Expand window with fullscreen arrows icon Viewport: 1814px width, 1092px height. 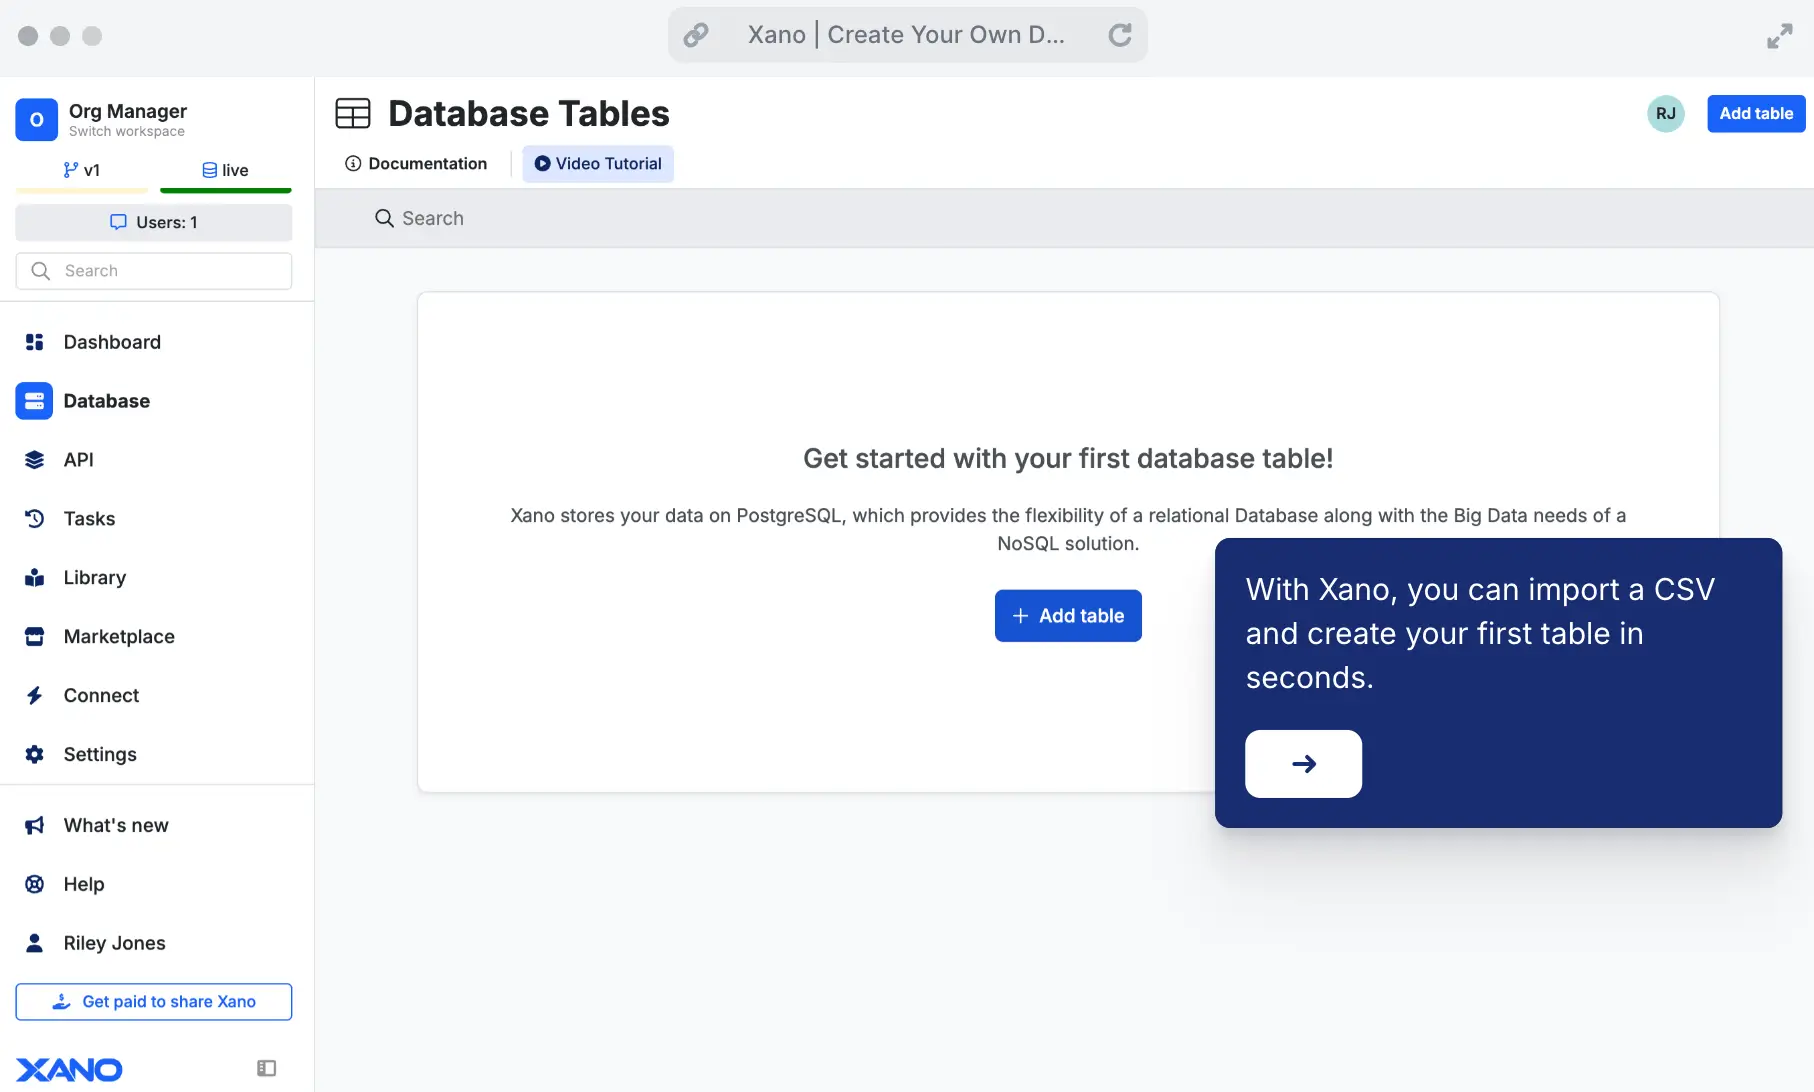coord(1780,36)
